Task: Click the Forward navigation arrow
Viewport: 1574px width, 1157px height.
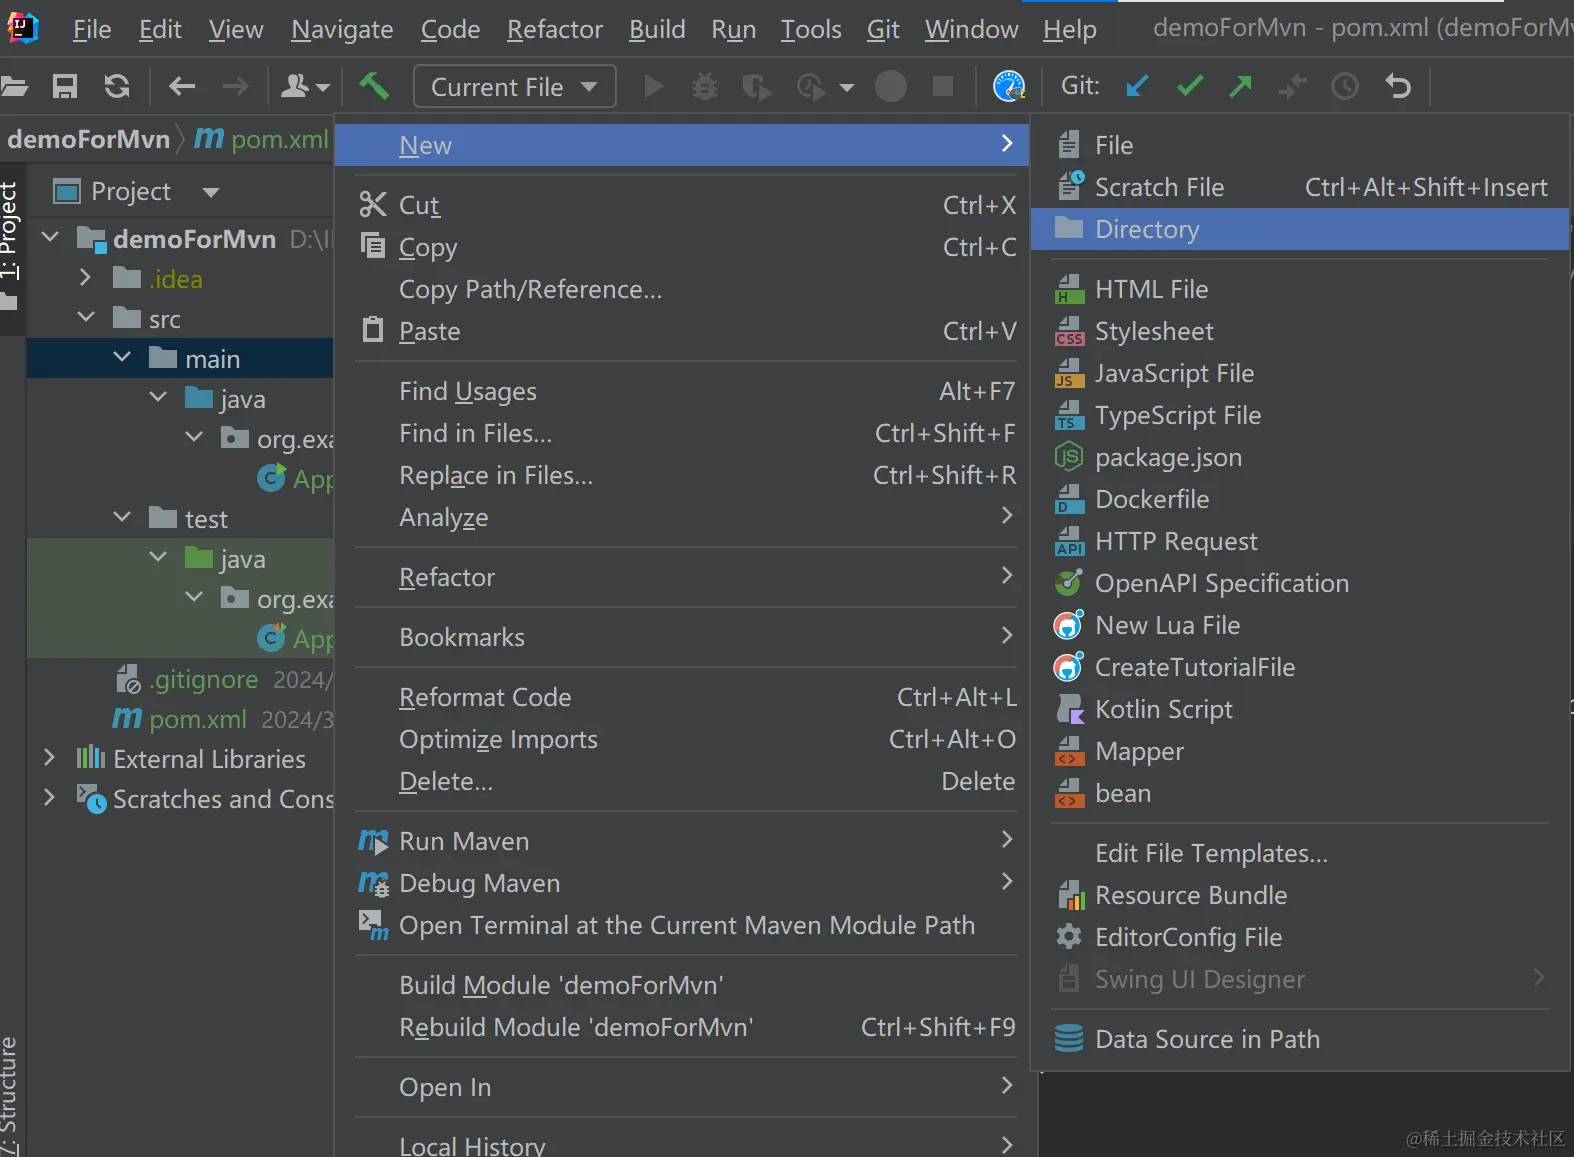Action: [236, 87]
